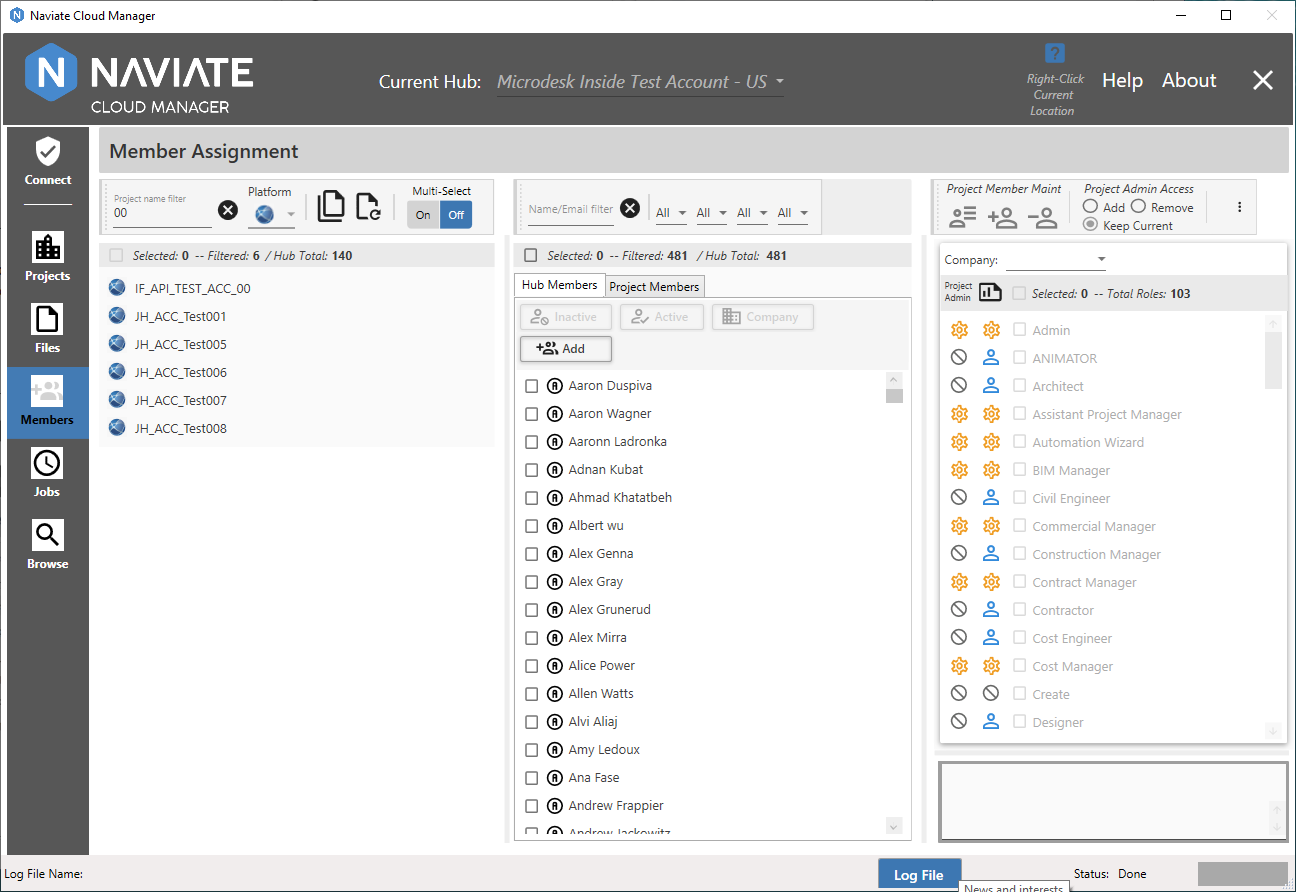Open the Help menu
1296x892 pixels.
[x=1122, y=81]
